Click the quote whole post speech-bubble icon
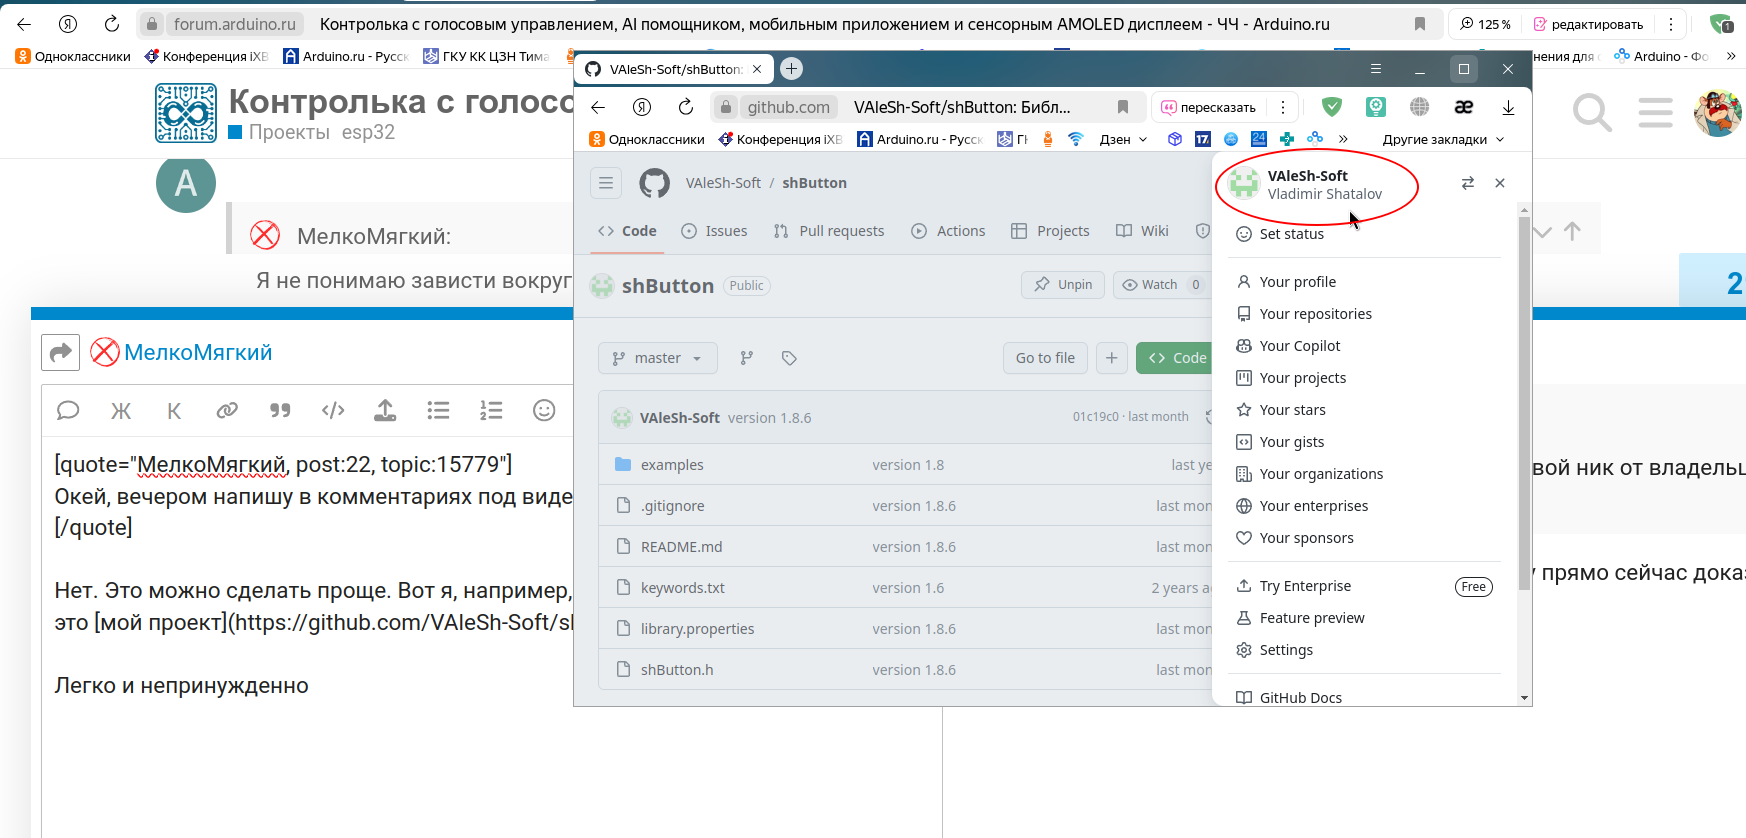The image size is (1746, 838). [x=68, y=410]
